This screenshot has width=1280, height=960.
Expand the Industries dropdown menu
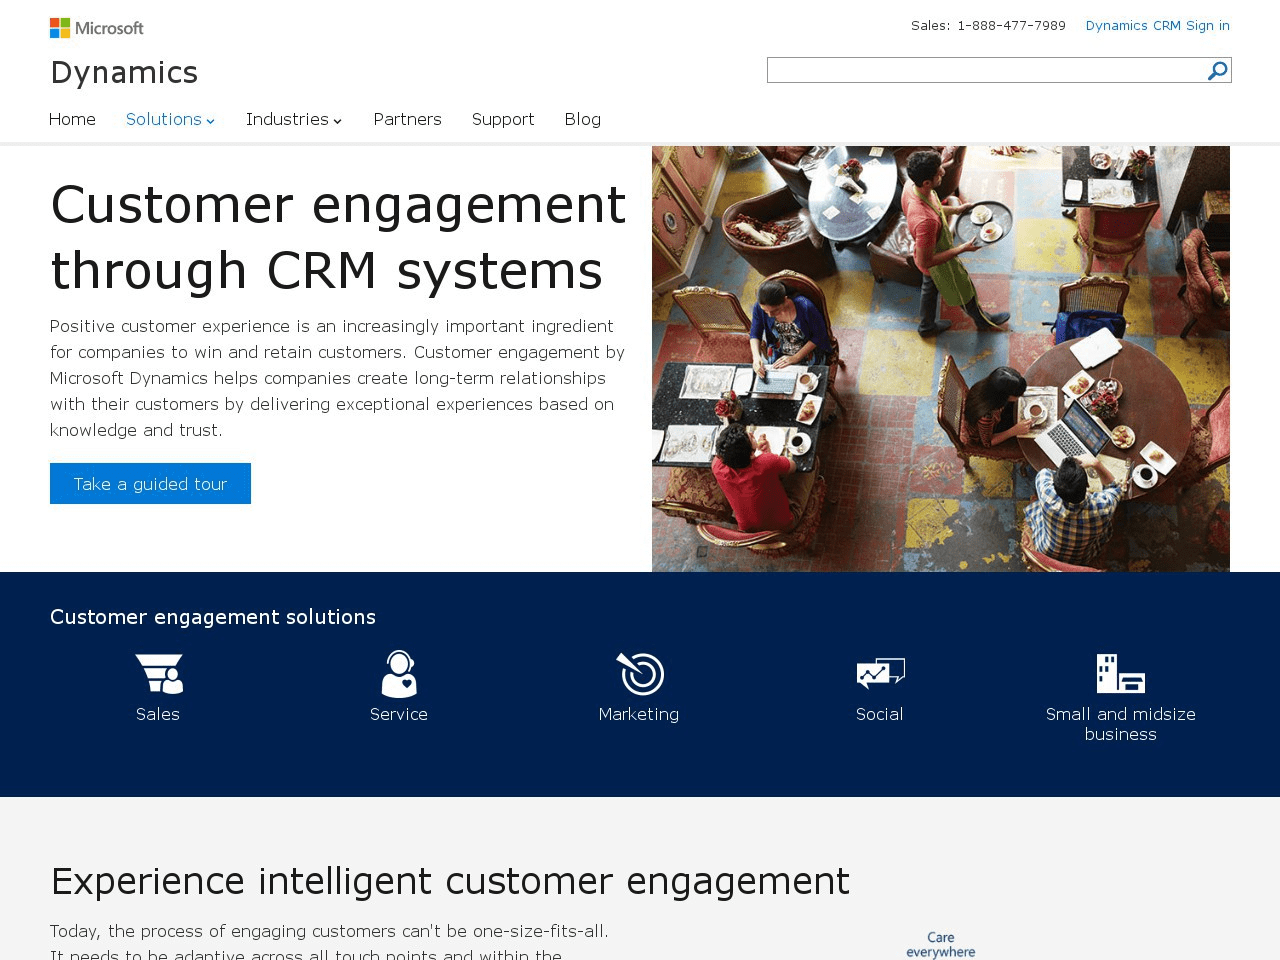pos(294,119)
